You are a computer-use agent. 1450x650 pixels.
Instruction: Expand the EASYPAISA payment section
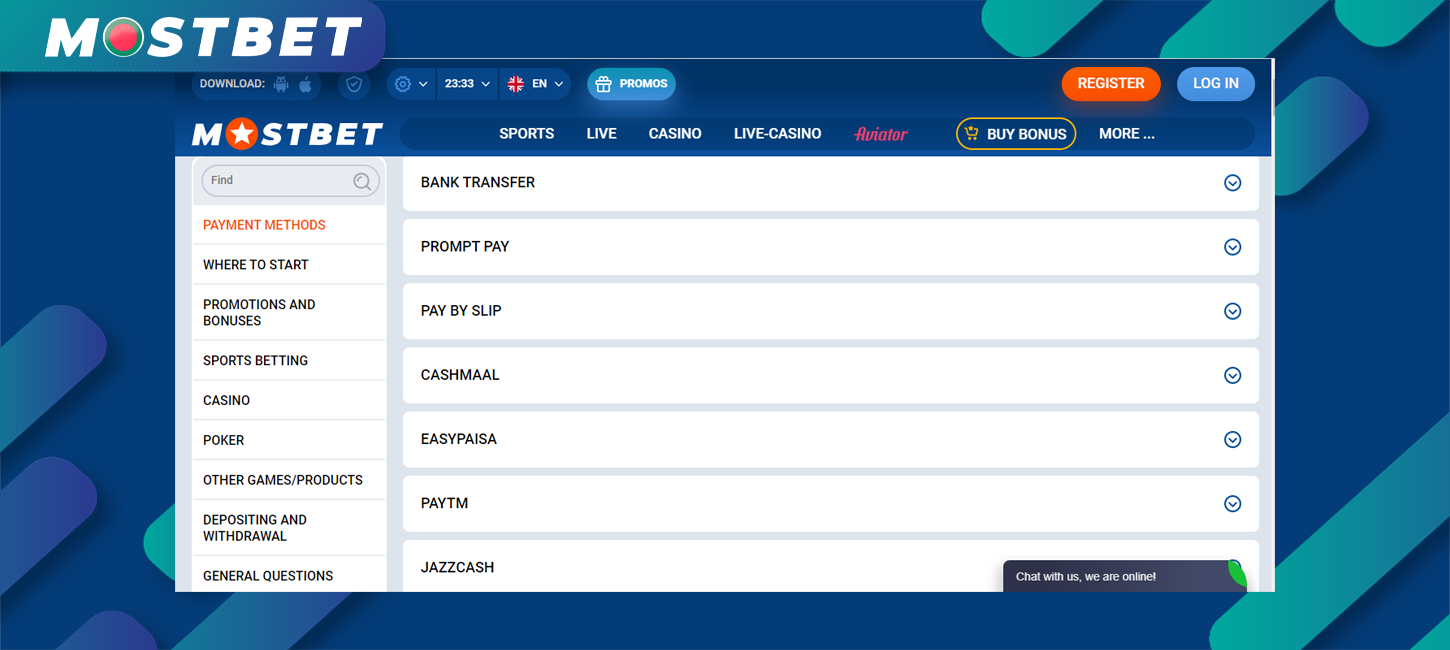pos(1233,439)
